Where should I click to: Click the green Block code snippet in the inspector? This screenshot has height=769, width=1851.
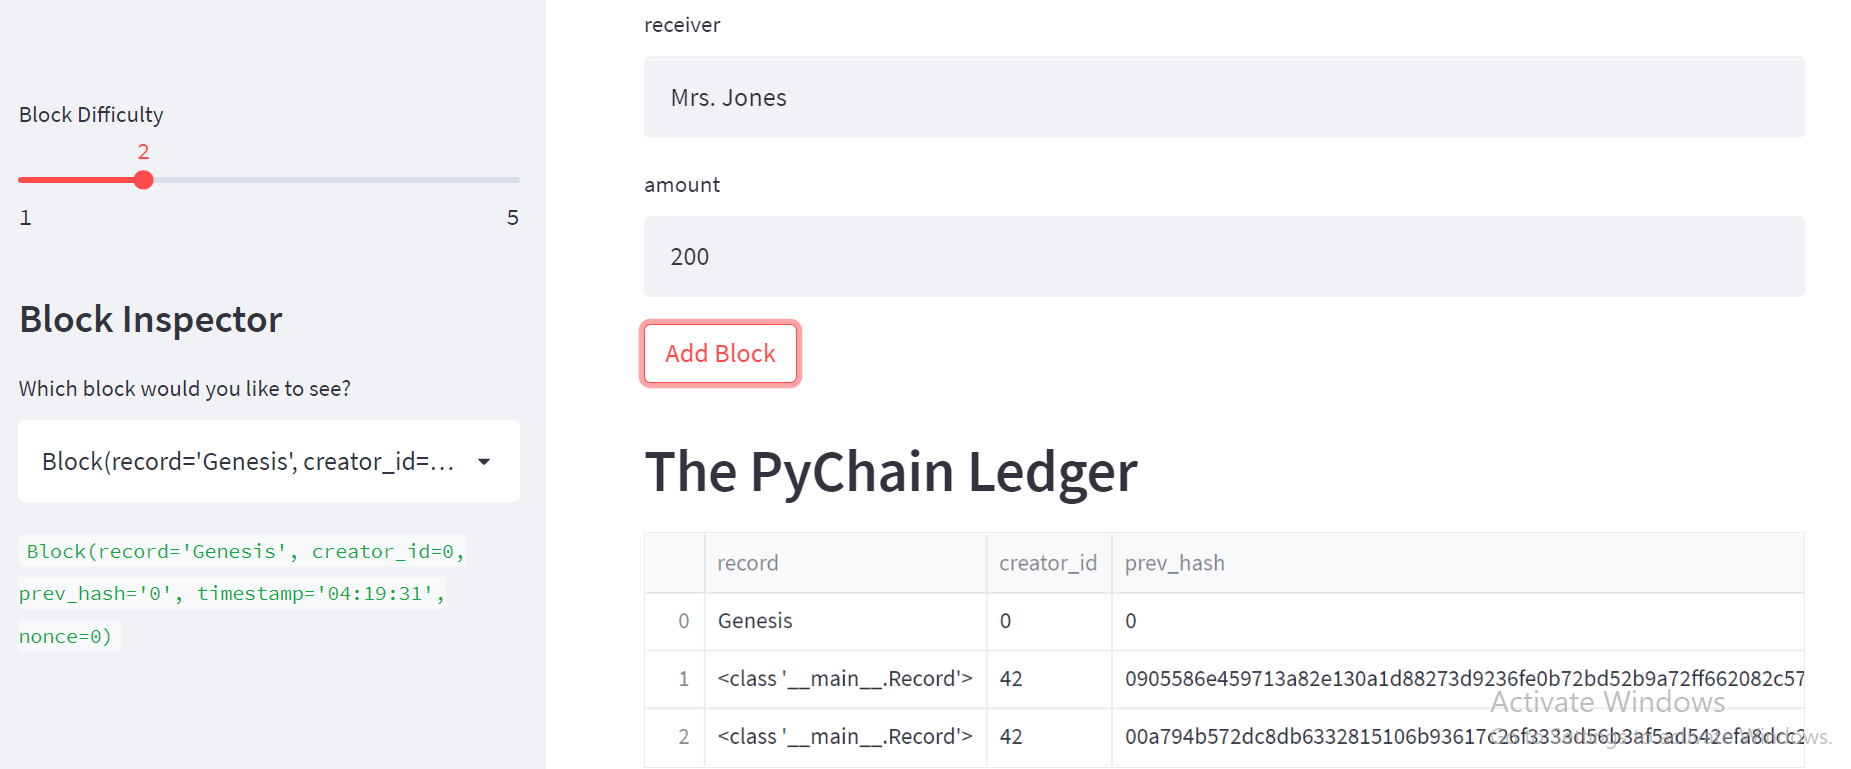240,592
